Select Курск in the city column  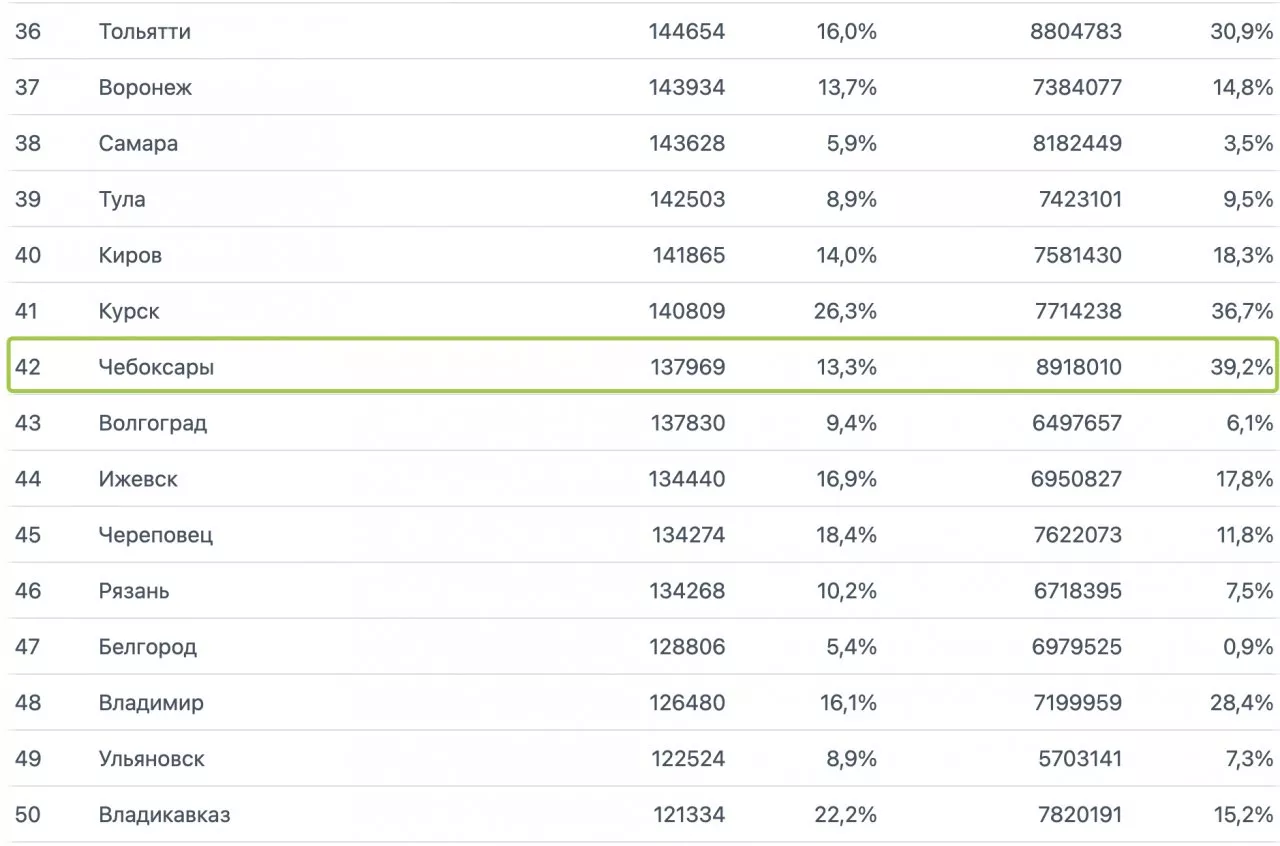coord(129,312)
